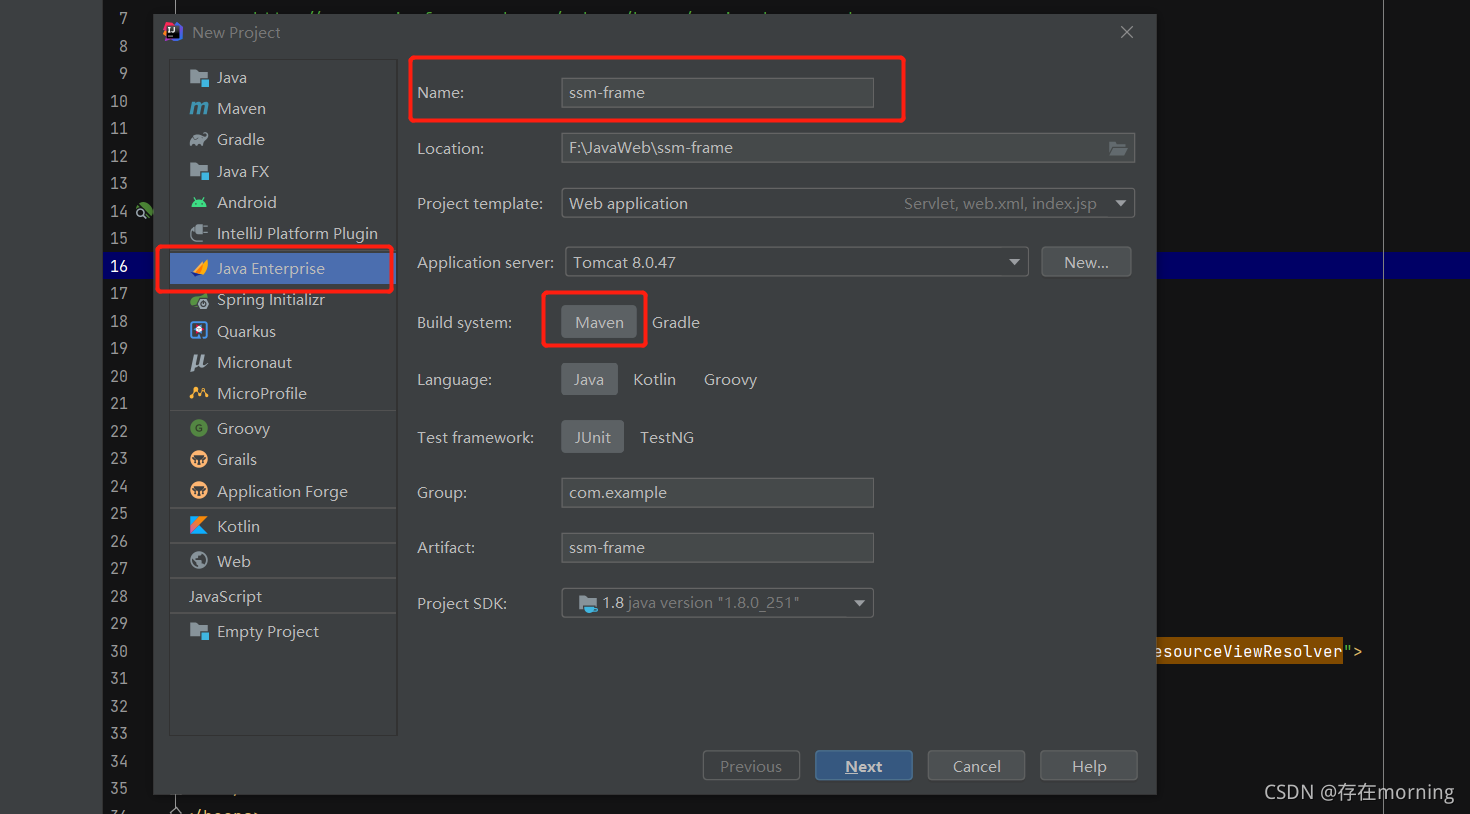Select Application Forge project type
The height and width of the screenshot is (814, 1470).
[x=283, y=491]
